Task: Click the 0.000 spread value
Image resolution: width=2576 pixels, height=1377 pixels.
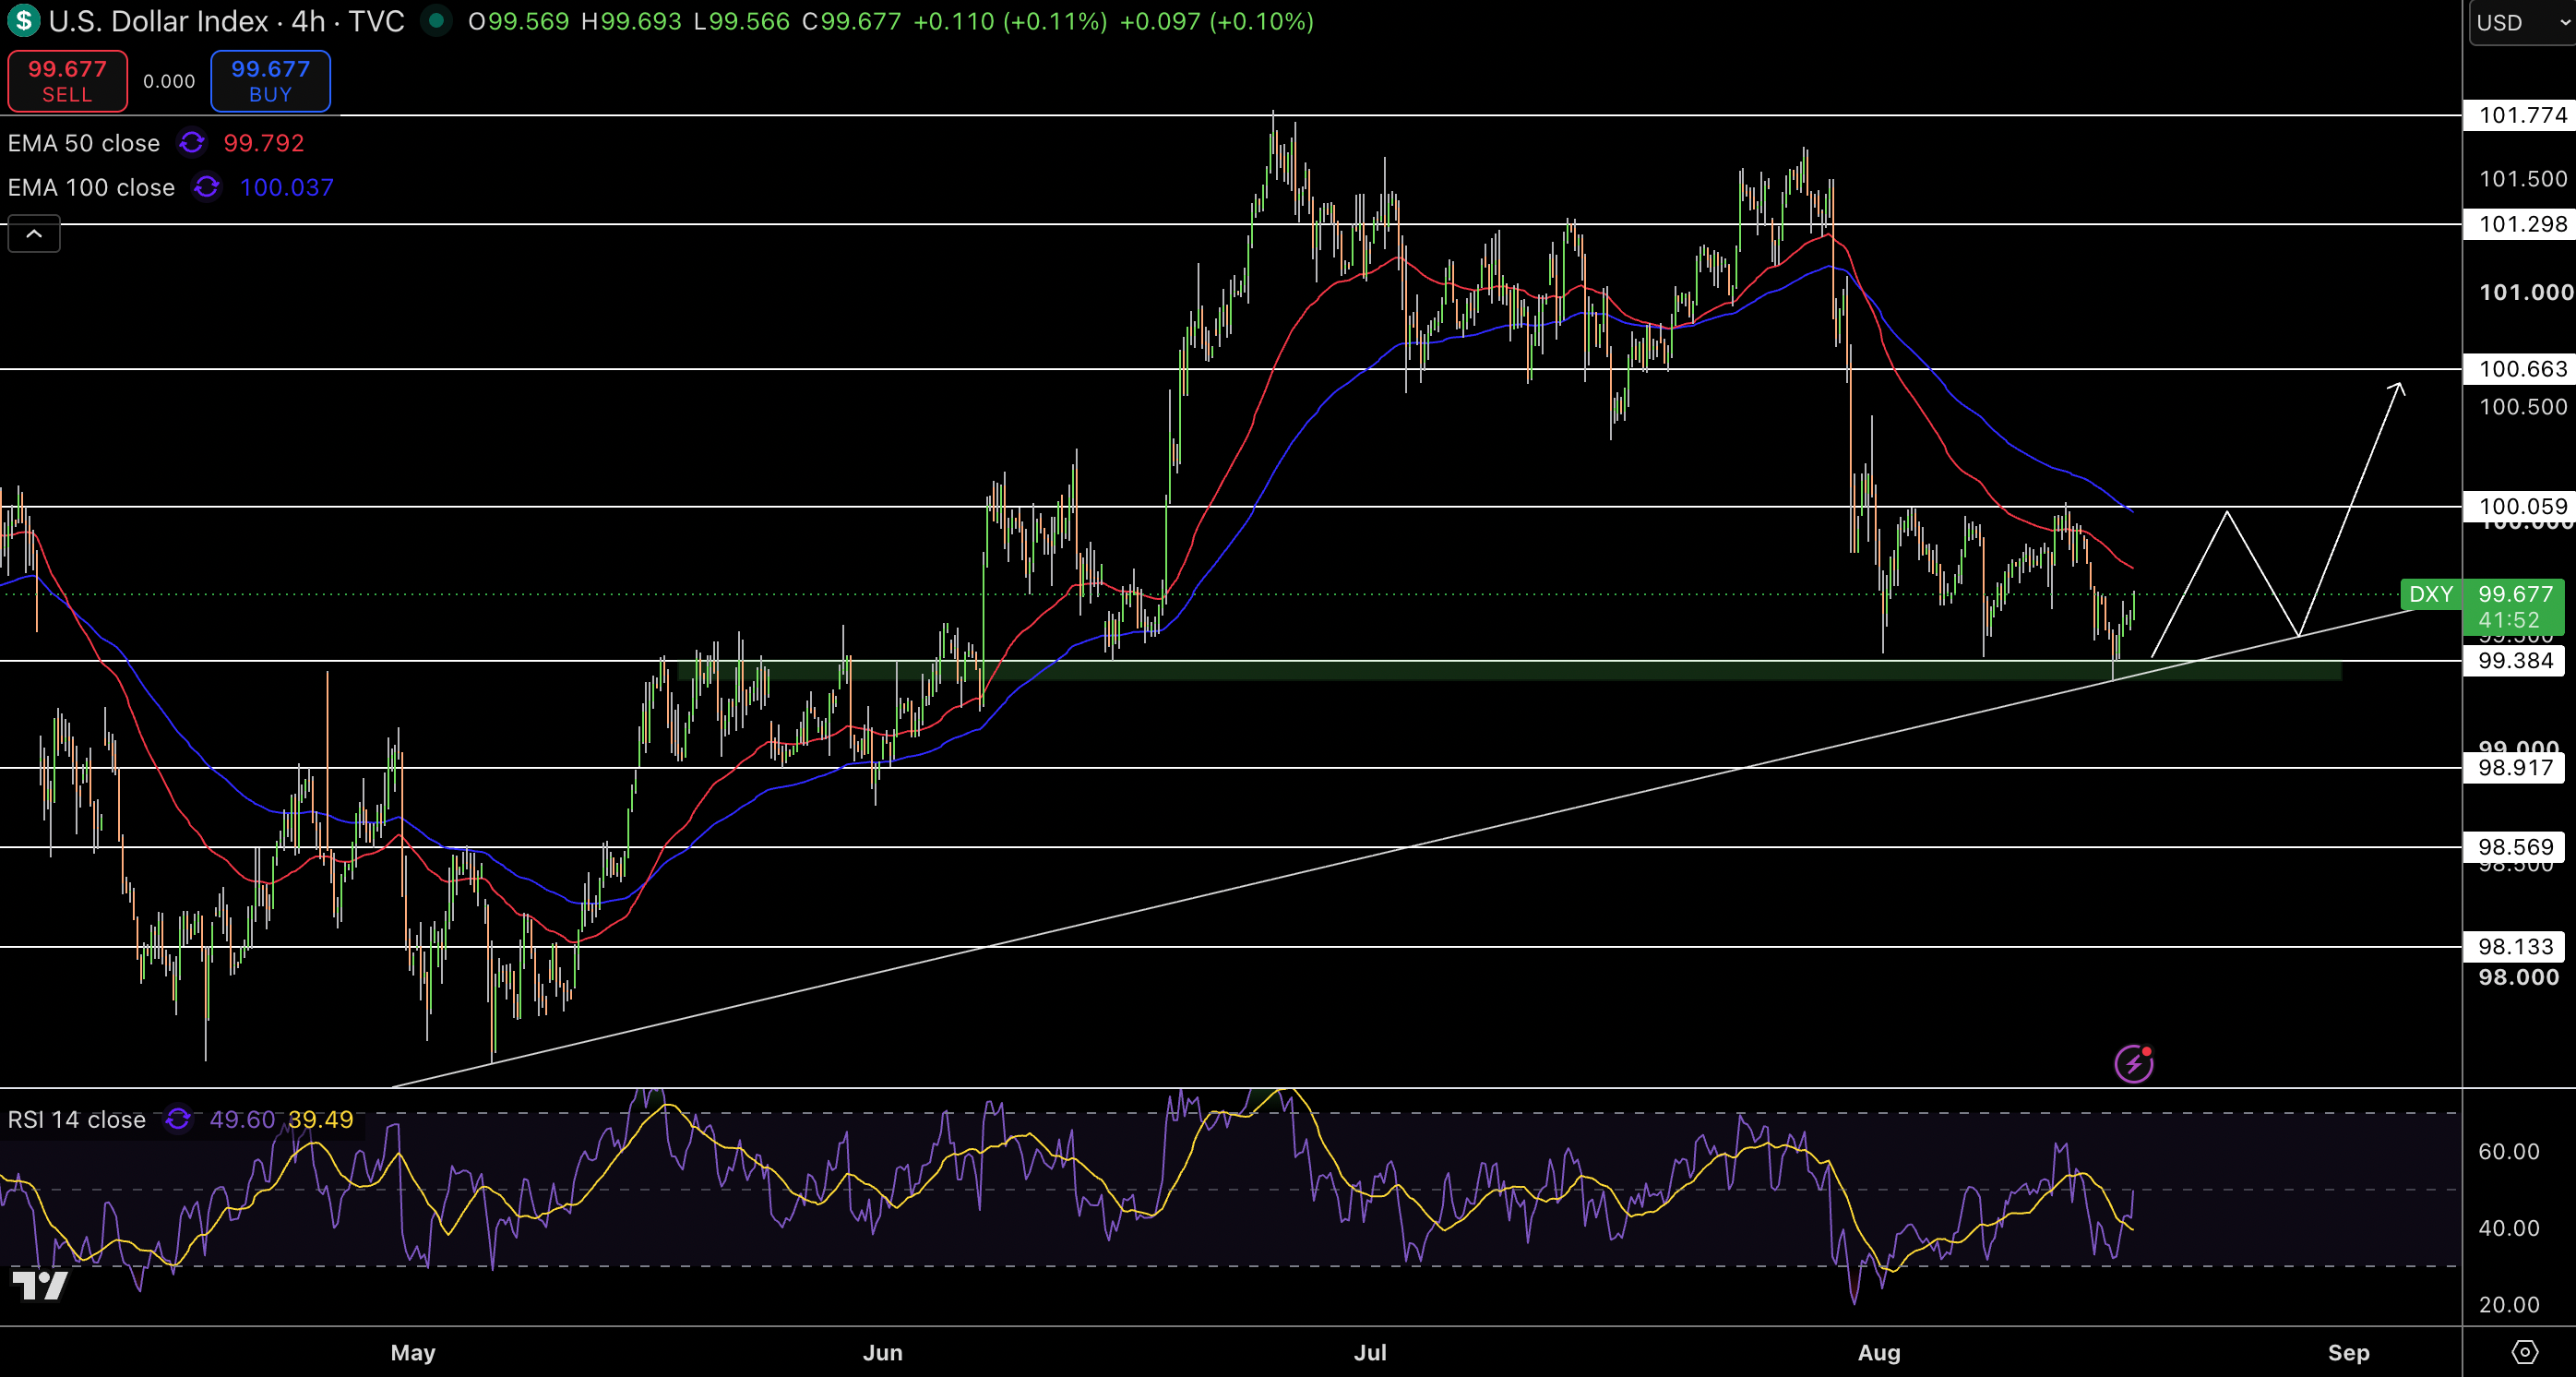Action: (169, 81)
